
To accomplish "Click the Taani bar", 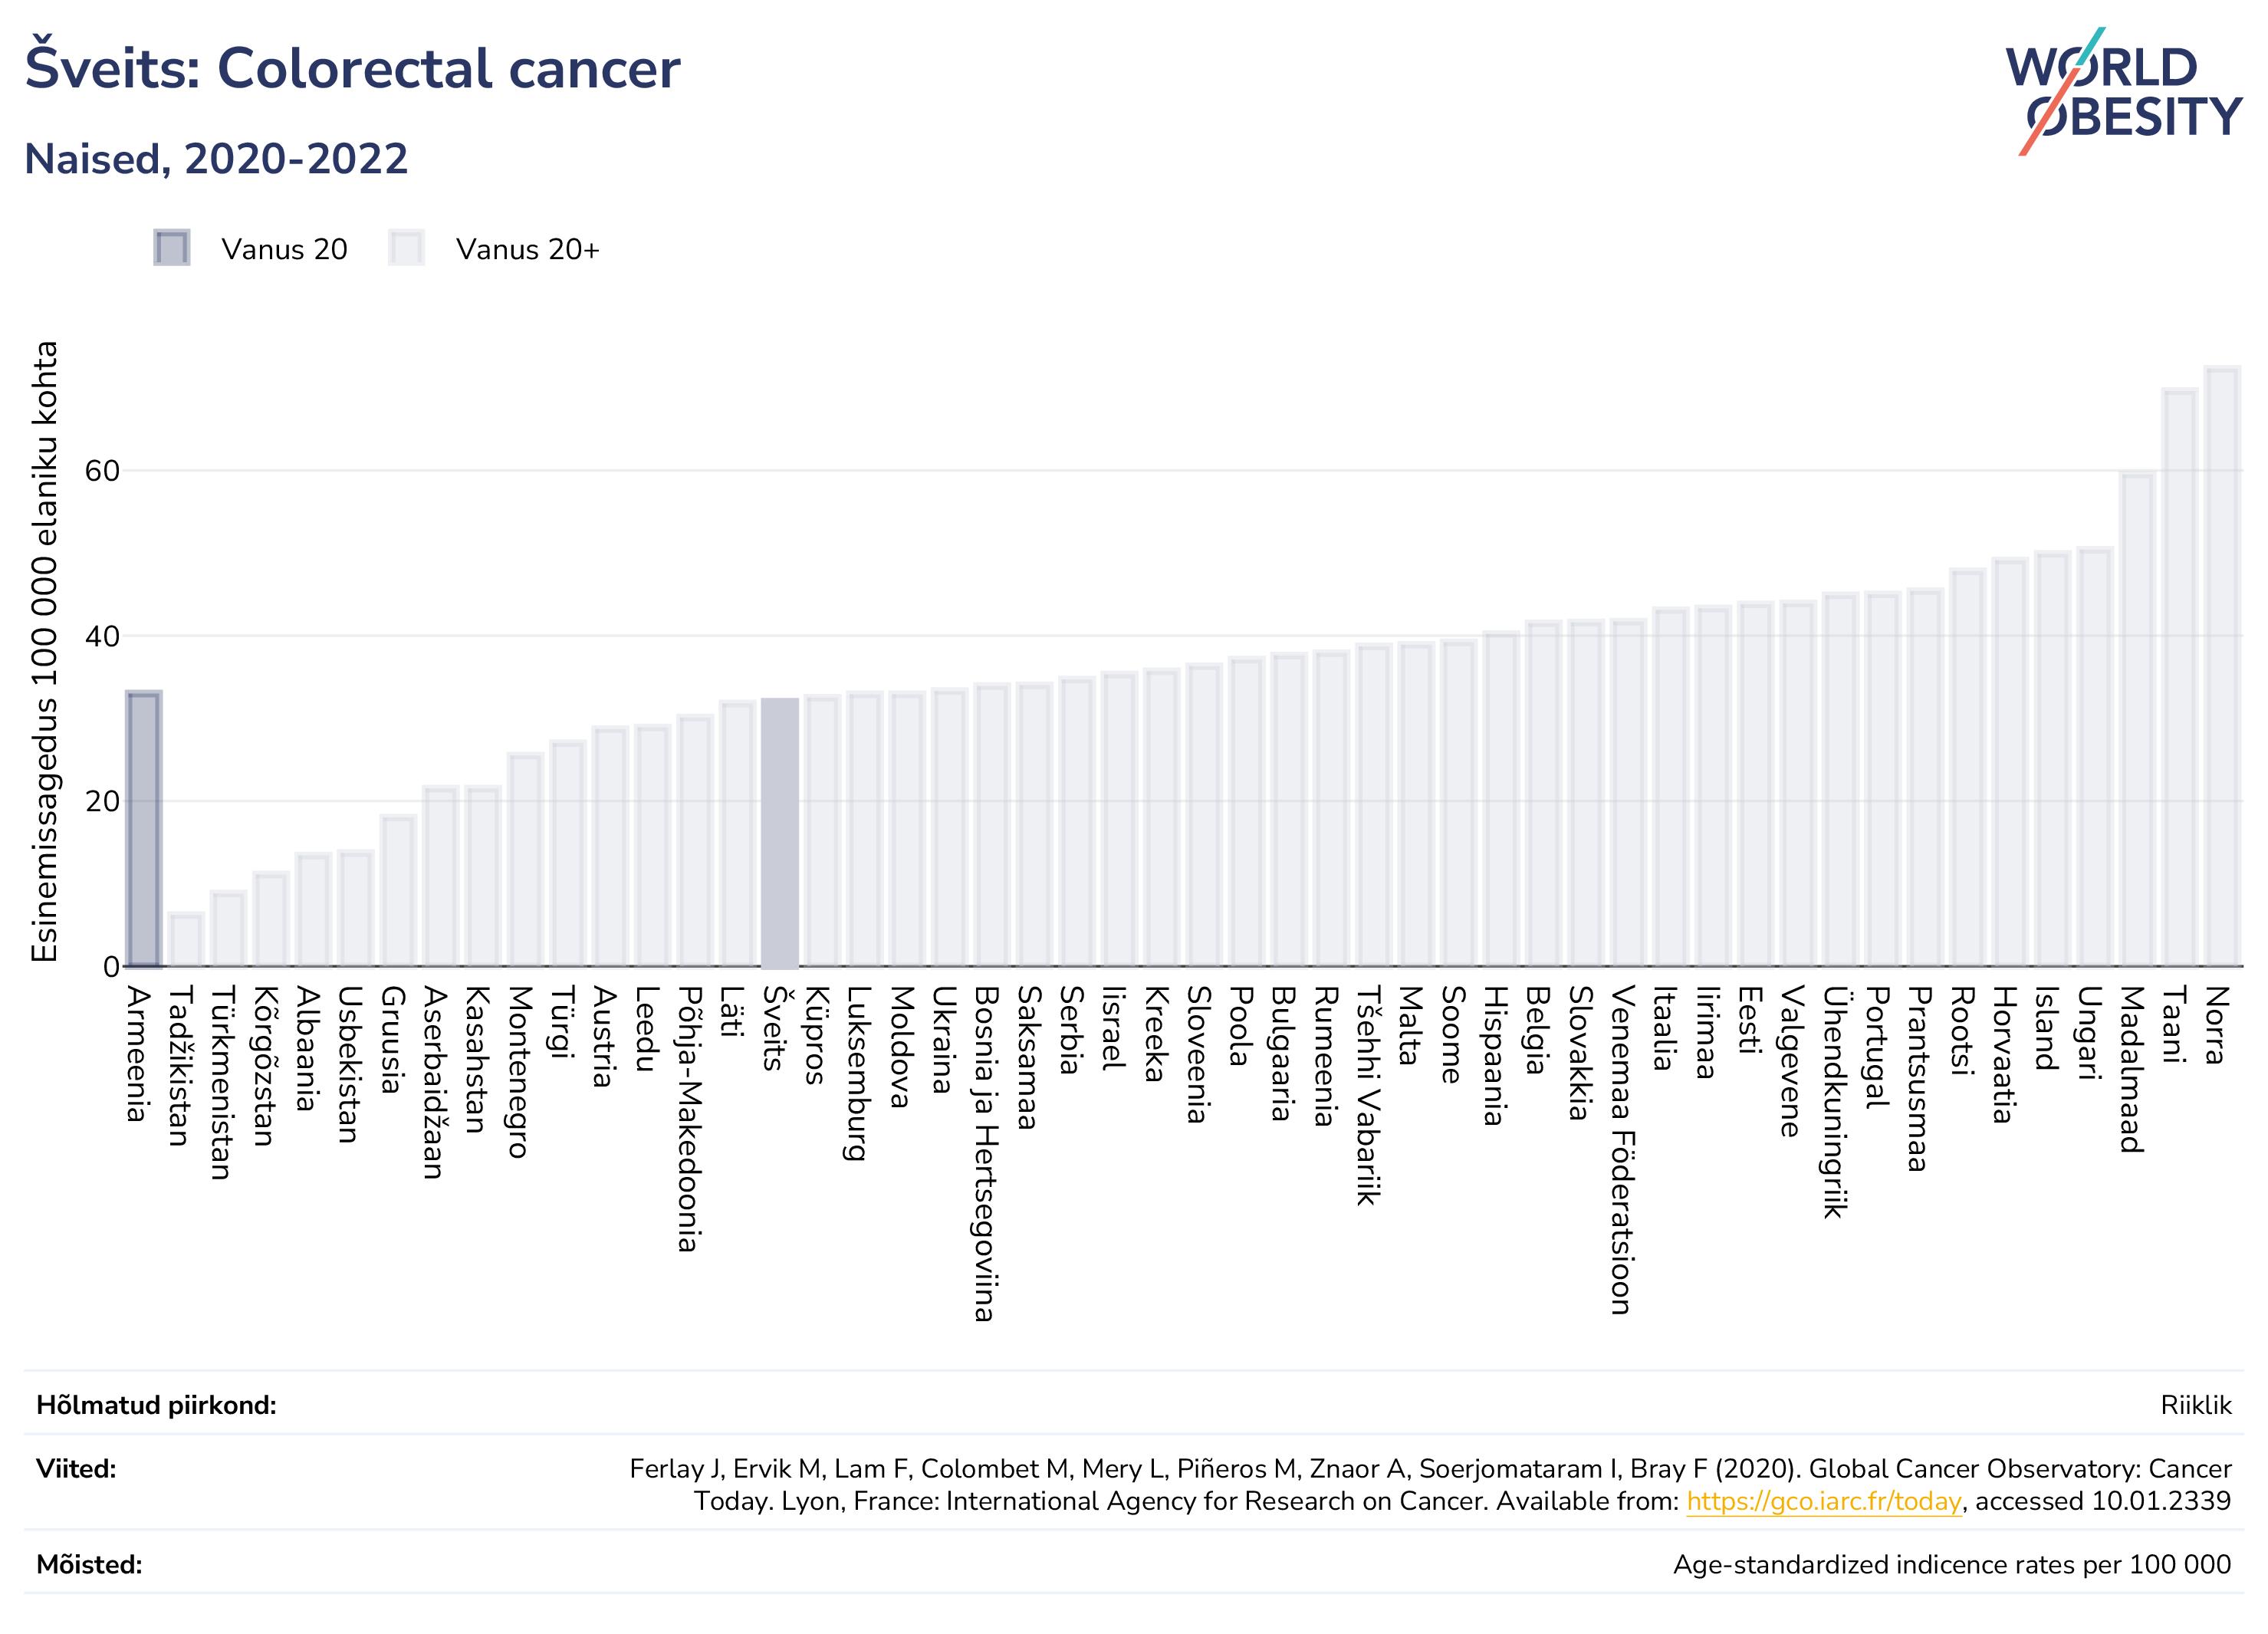I will pos(2180,678).
